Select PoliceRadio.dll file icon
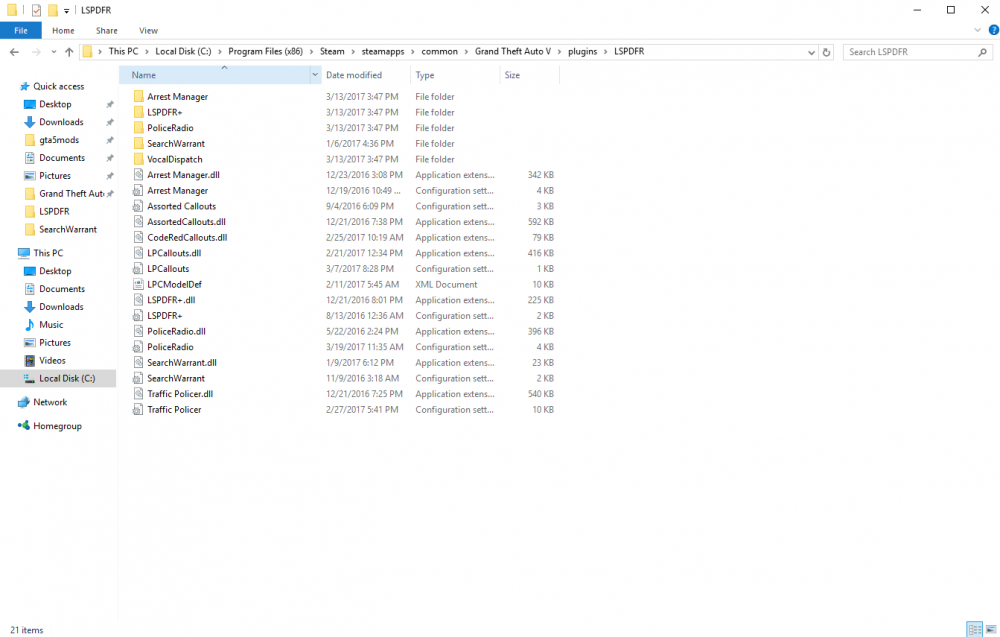This screenshot has width=1000, height=637. [138, 331]
